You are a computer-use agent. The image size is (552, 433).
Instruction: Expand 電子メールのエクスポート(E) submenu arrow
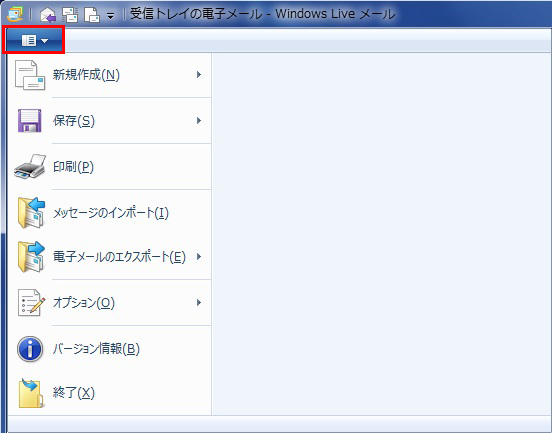point(199,256)
